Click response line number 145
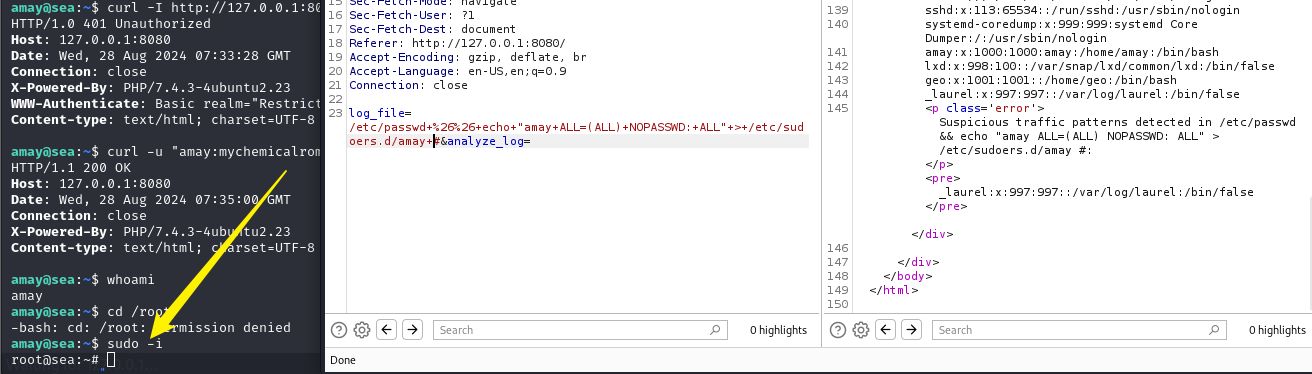The height and width of the screenshot is (374, 1312). (x=838, y=108)
